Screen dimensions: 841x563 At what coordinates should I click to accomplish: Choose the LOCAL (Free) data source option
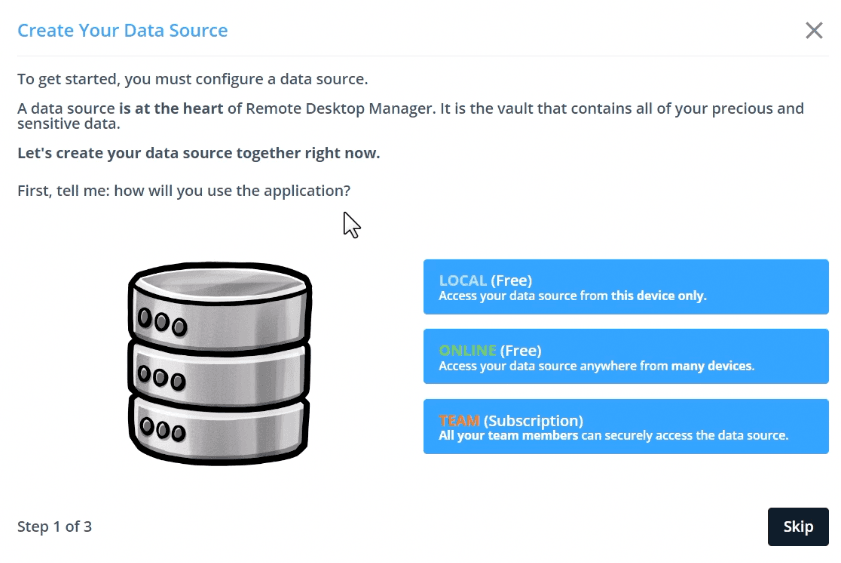click(625, 287)
